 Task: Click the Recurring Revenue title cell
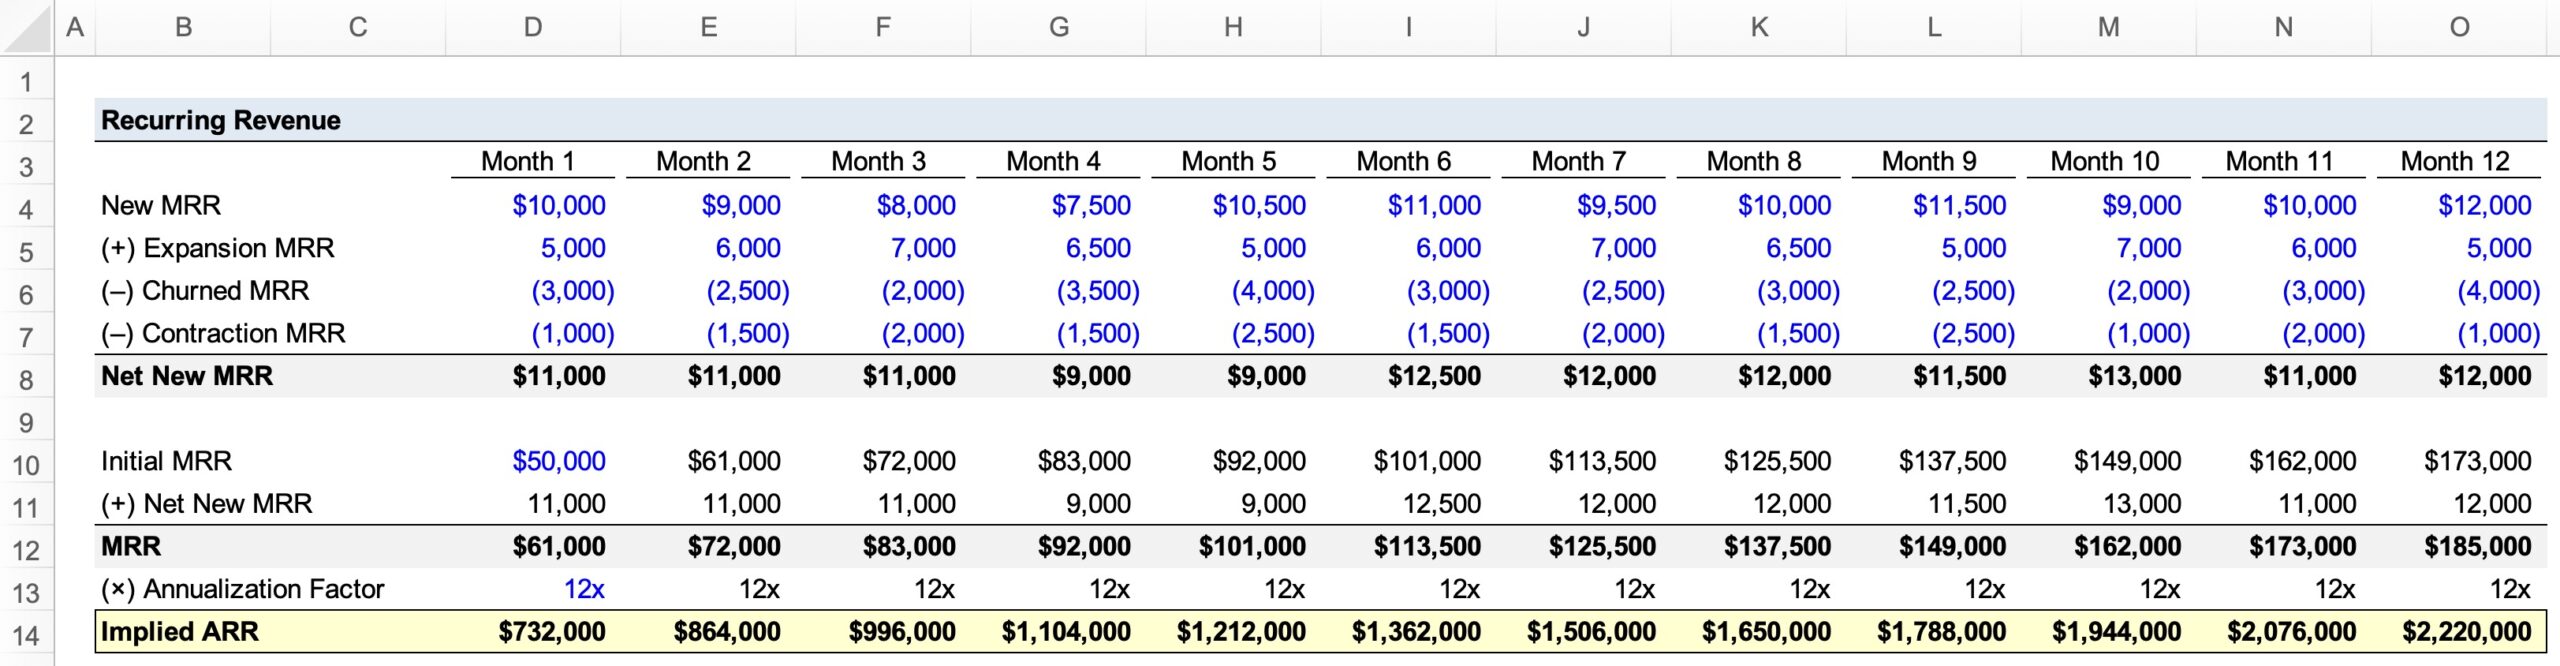pos(221,121)
